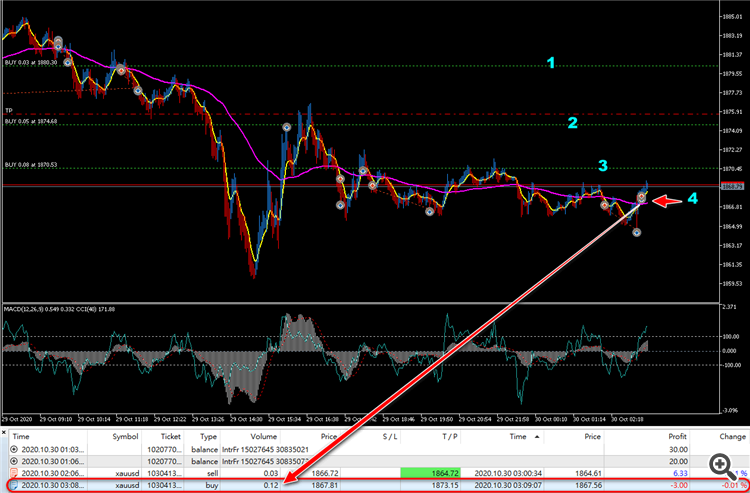Click the 'BUY 0.03 at 1880.30' order label
Image resolution: width=750 pixels, height=493 pixels.
tap(31, 63)
